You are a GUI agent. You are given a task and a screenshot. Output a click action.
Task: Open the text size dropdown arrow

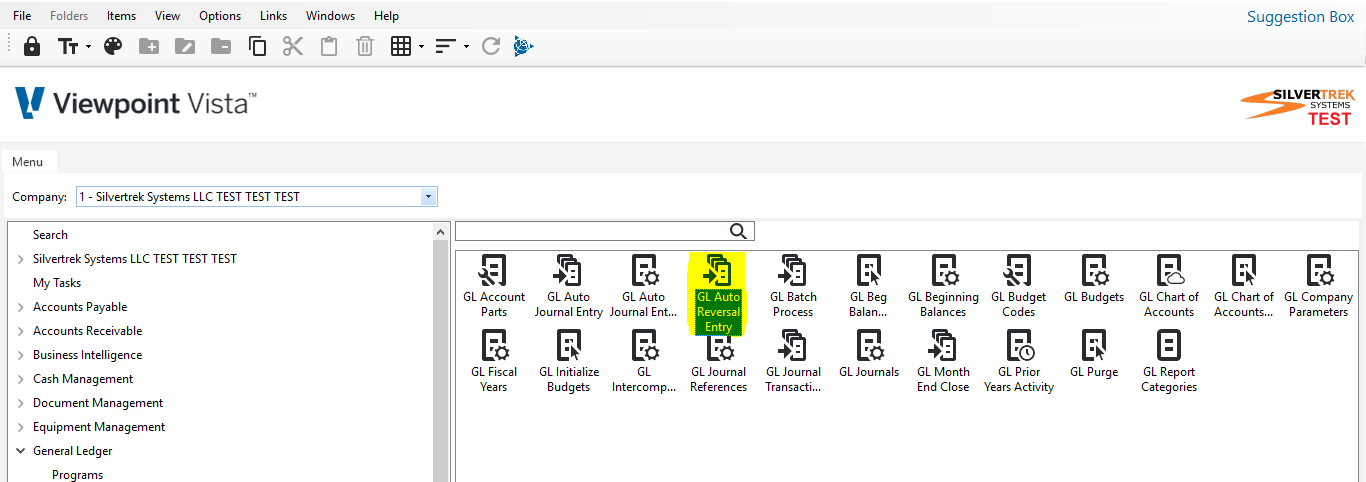click(x=88, y=47)
